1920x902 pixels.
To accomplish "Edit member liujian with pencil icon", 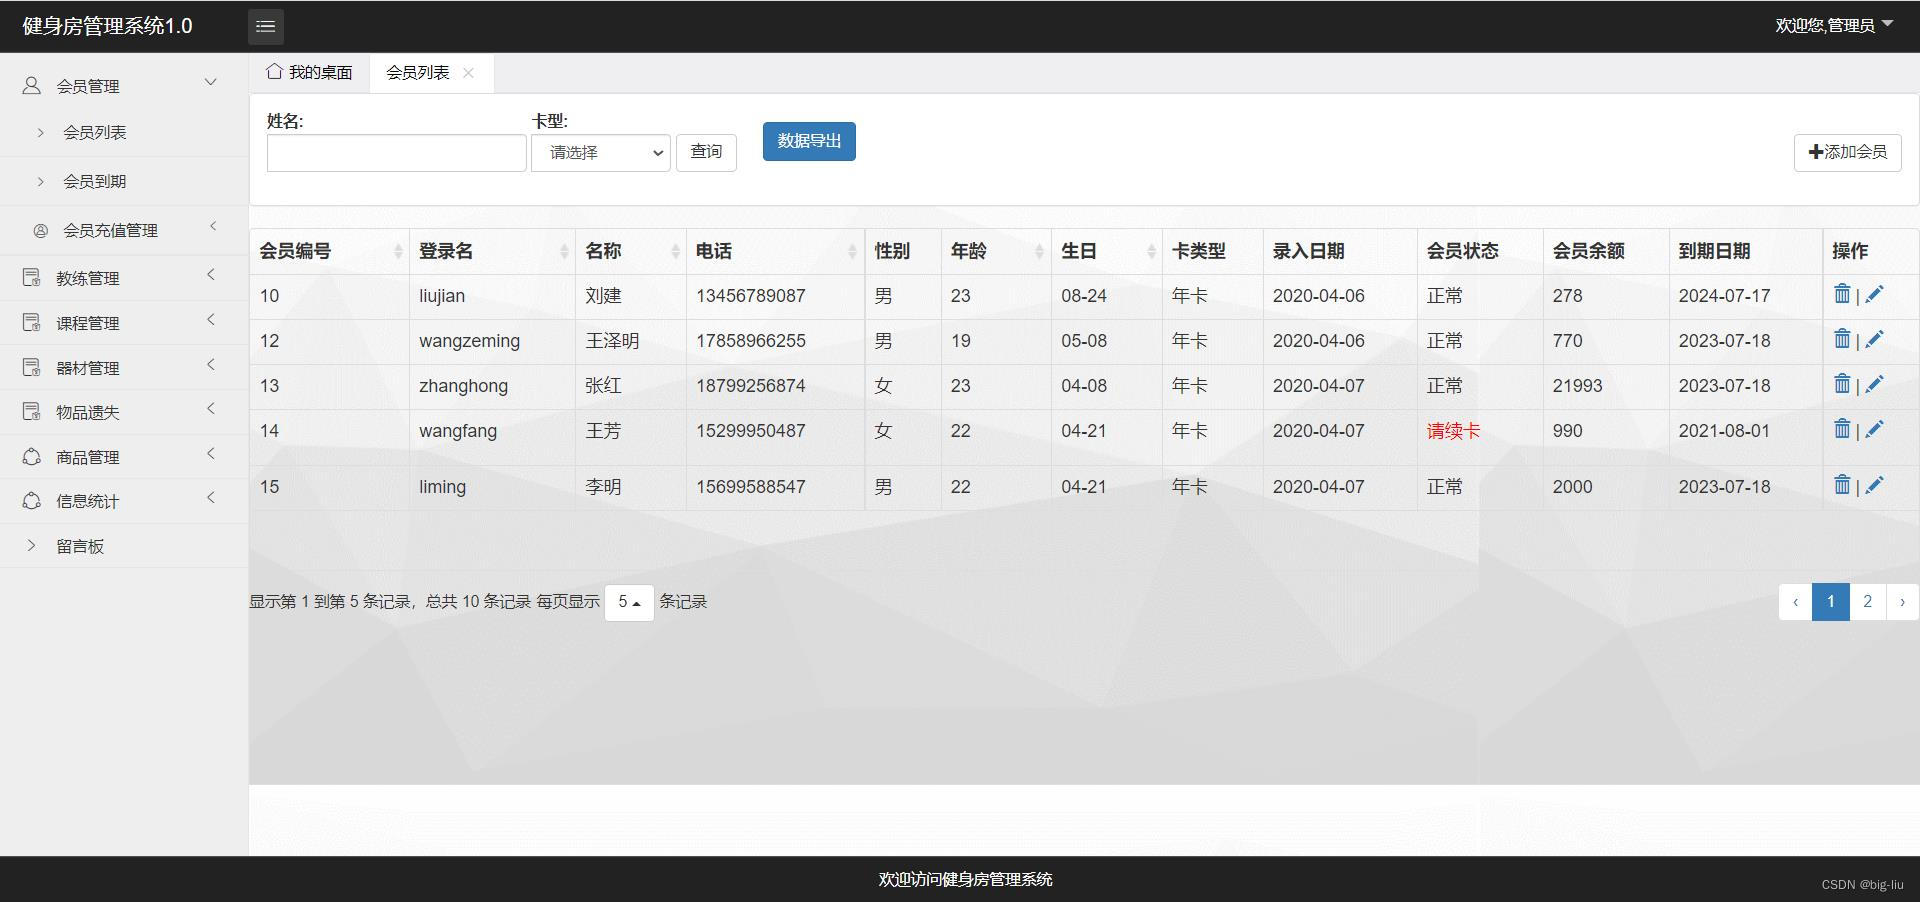I will [1874, 294].
